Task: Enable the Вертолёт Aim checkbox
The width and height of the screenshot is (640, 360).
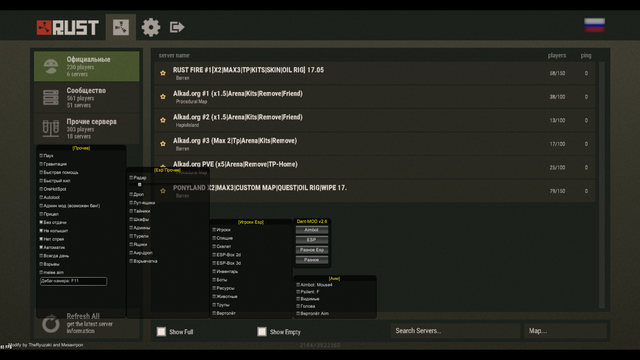Action: point(298,313)
